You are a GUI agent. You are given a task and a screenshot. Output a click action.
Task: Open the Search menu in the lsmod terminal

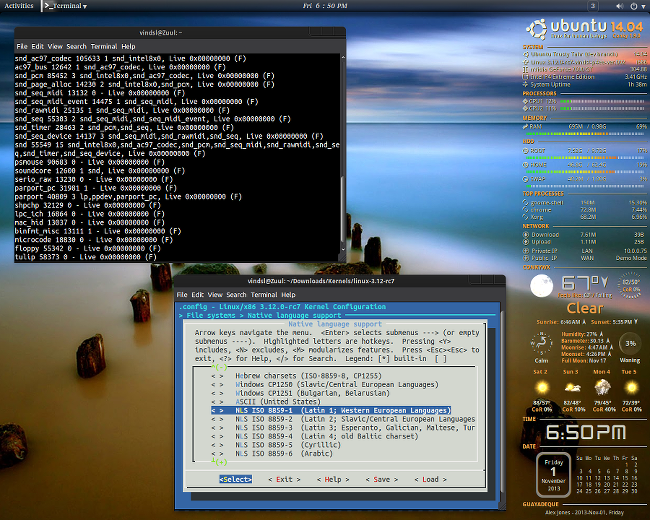click(76, 46)
